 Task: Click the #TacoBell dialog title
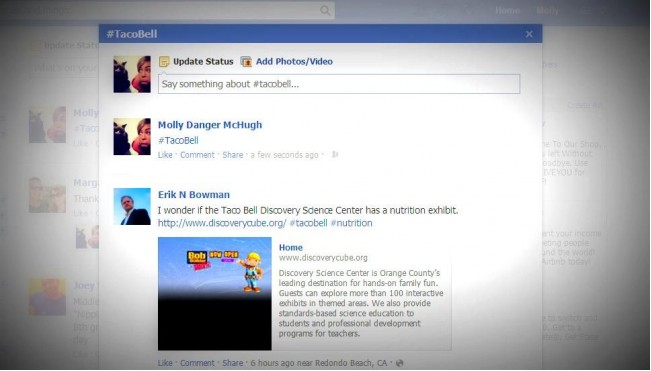click(132, 34)
